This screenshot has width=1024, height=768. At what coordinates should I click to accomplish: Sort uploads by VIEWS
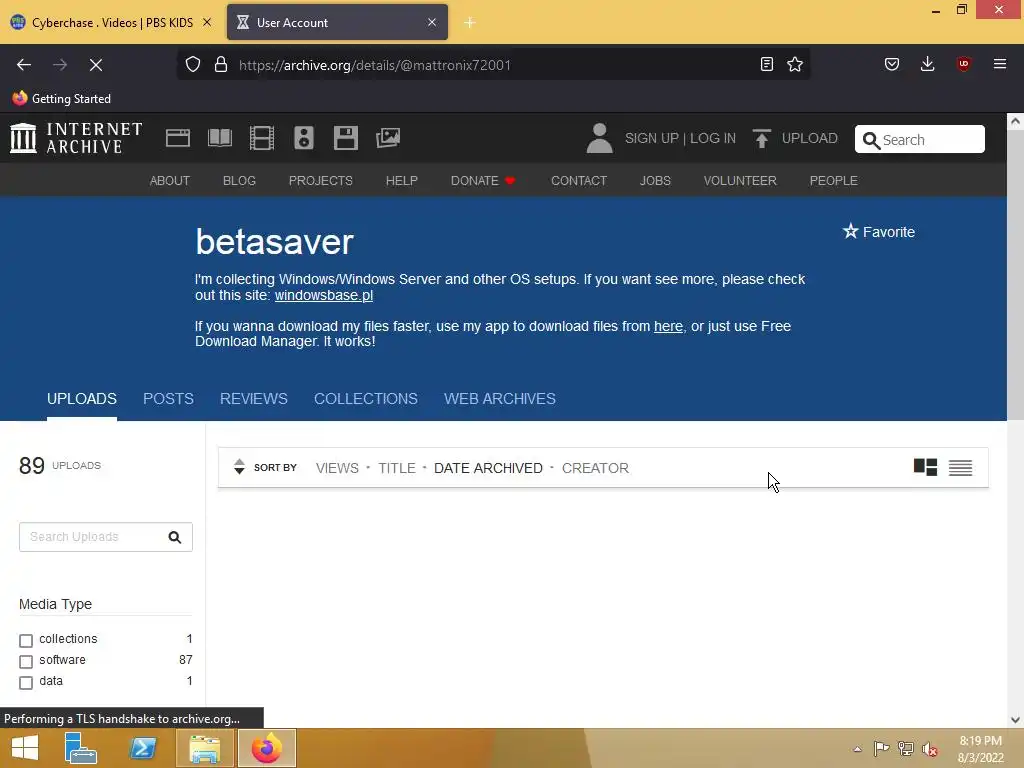pyautogui.click(x=337, y=468)
